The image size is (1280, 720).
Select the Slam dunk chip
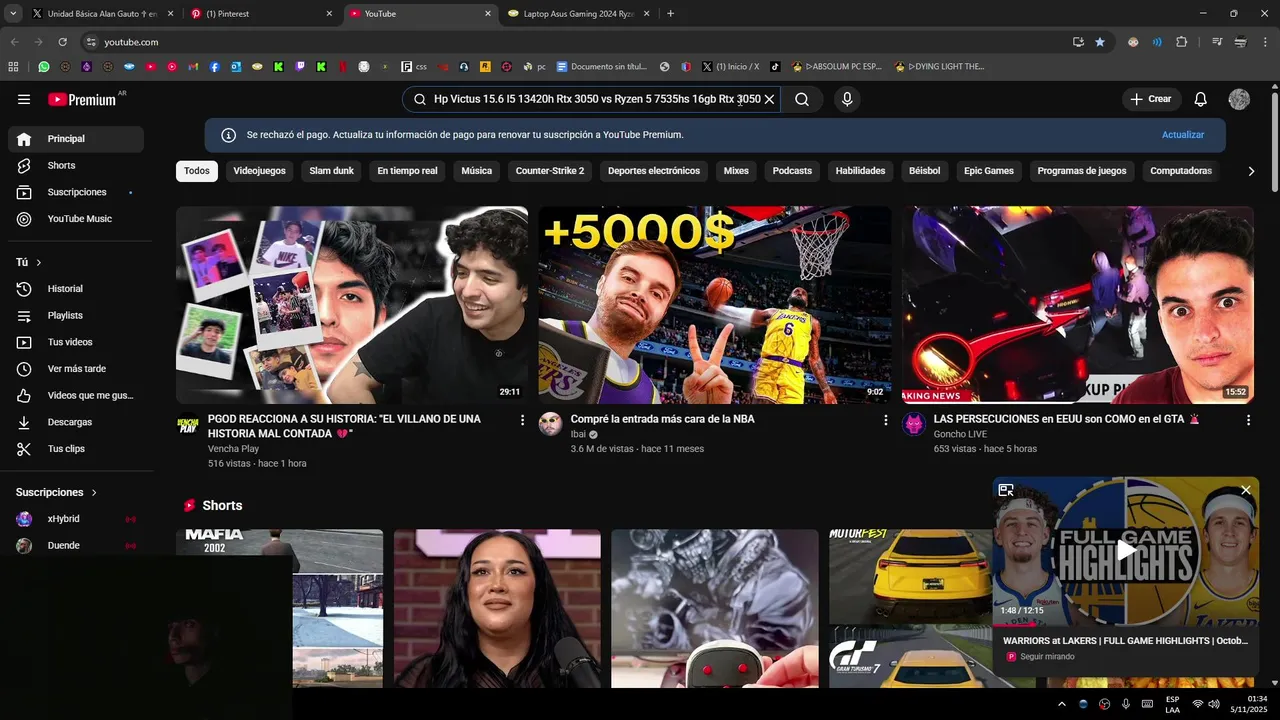pos(331,171)
